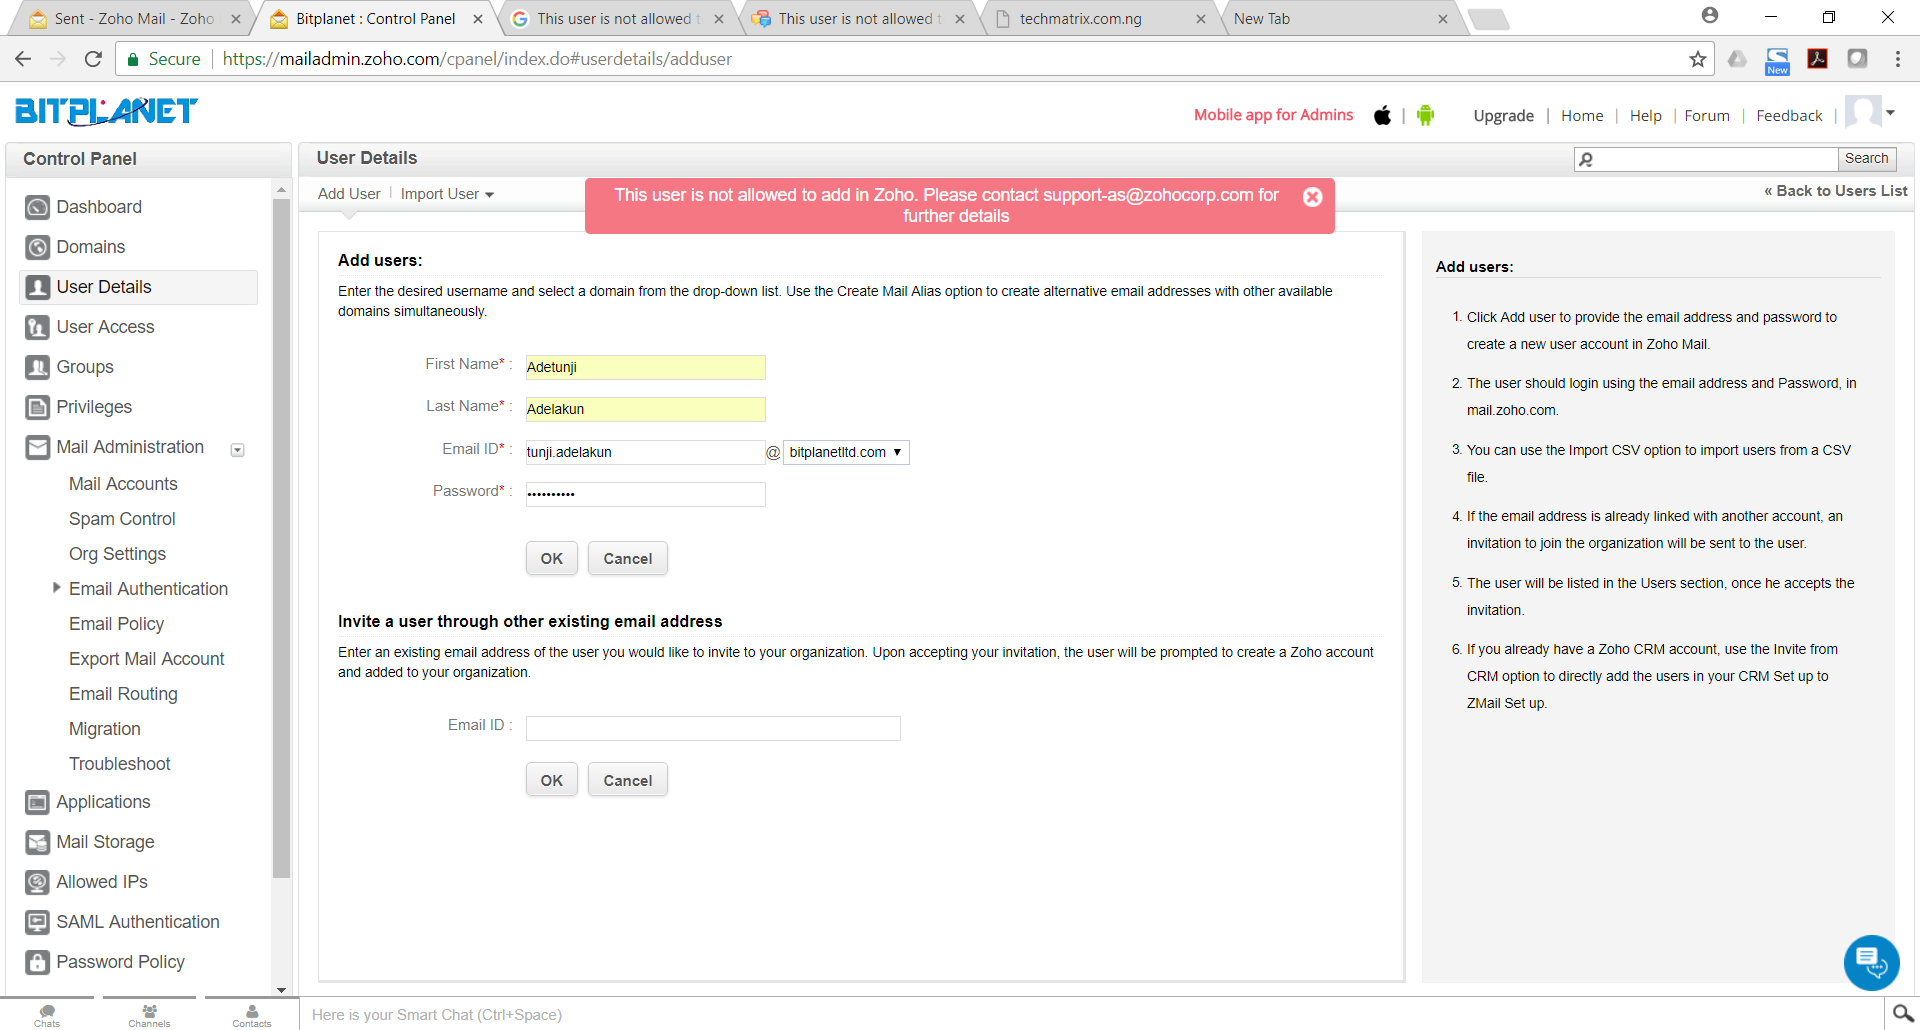Click the First Name input field

tap(646, 367)
